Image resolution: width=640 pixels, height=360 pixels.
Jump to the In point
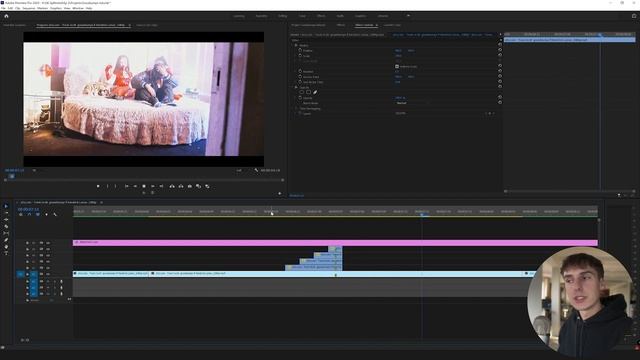(x=127, y=186)
